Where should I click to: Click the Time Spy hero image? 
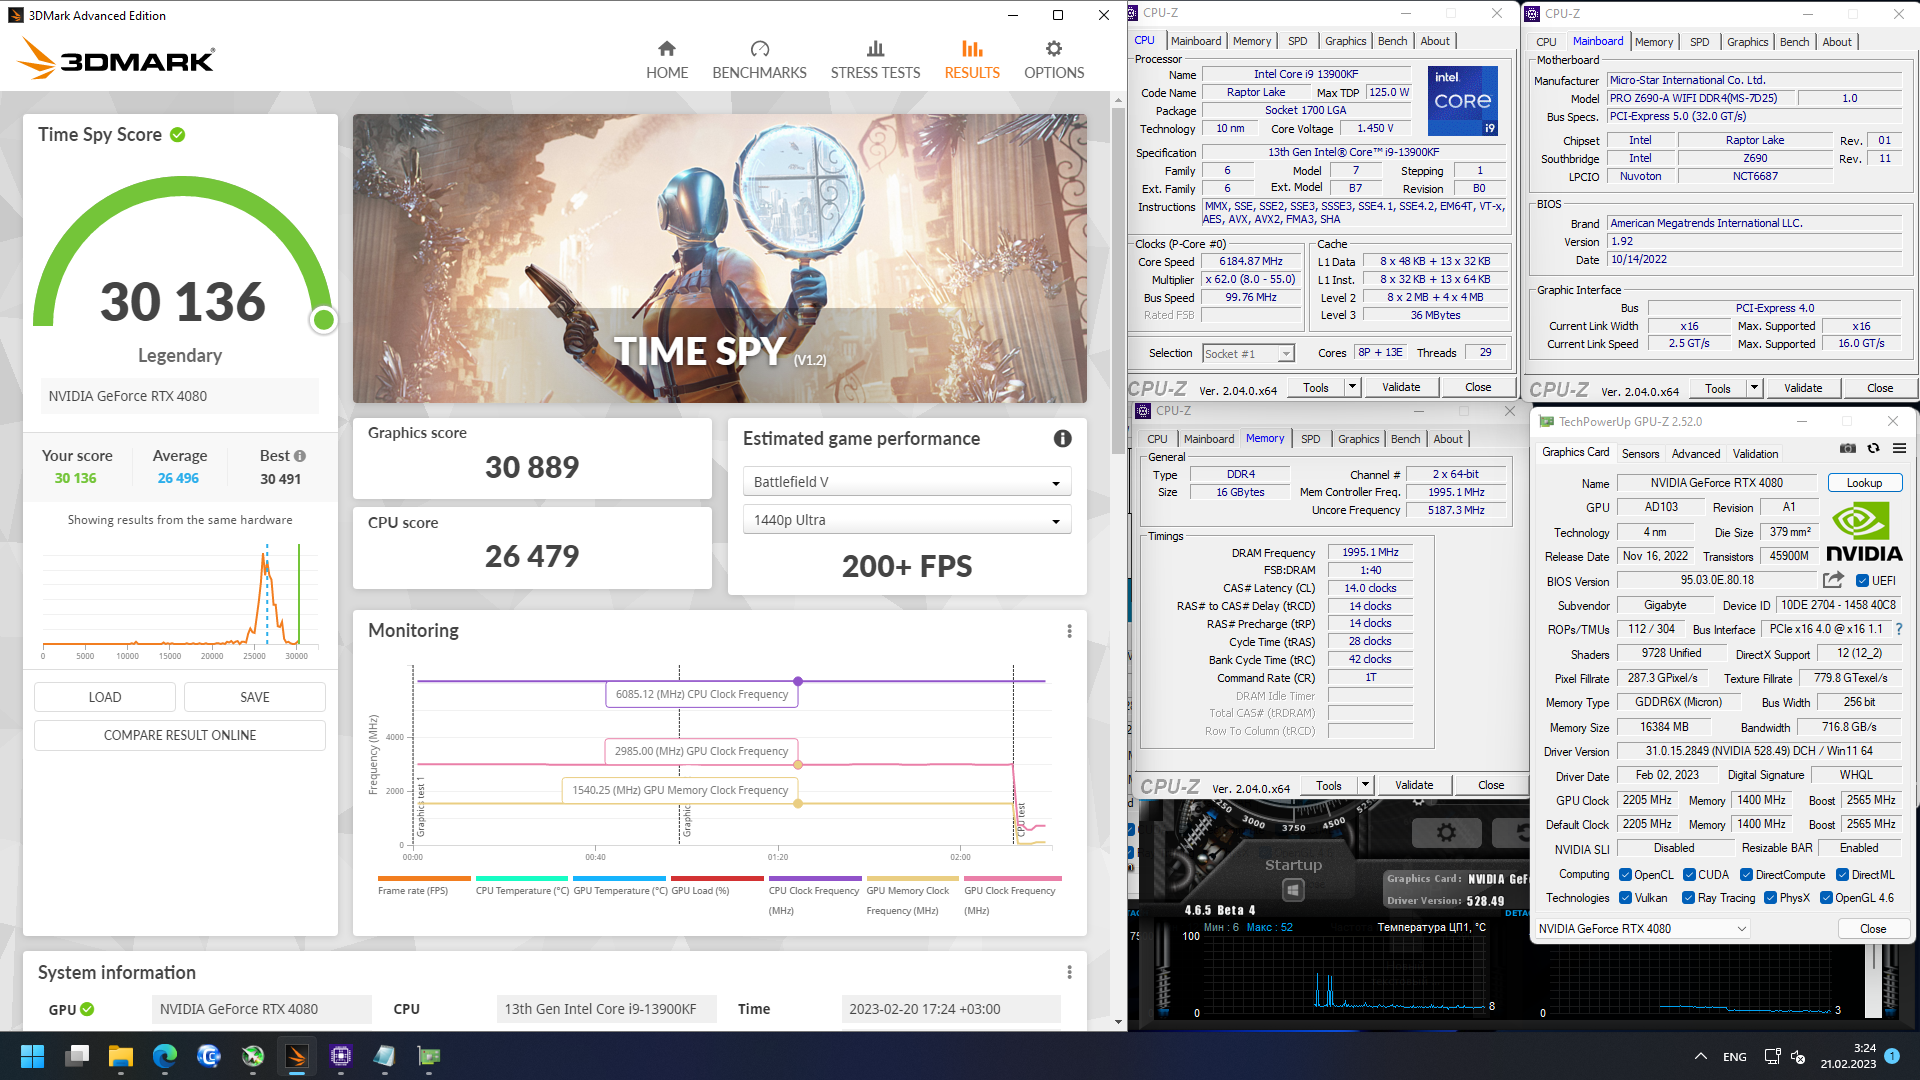[719, 259]
